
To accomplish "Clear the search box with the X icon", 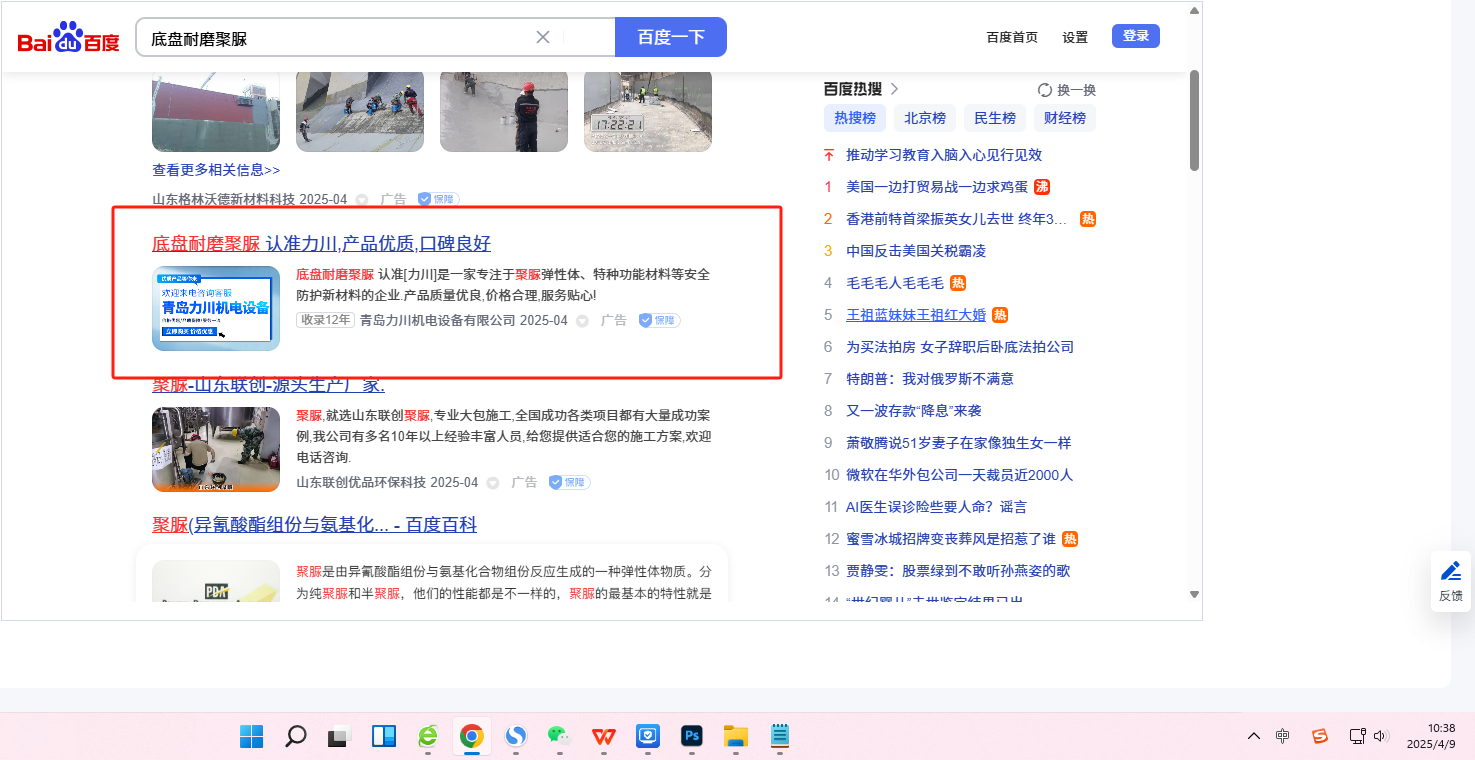I will [x=543, y=37].
